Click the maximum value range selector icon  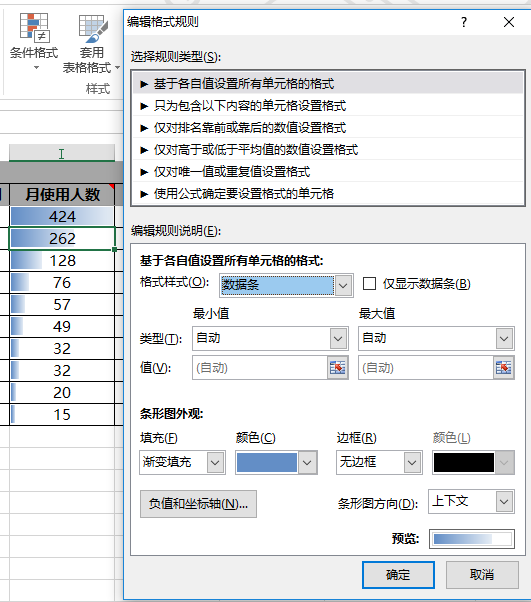pos(503,368)
